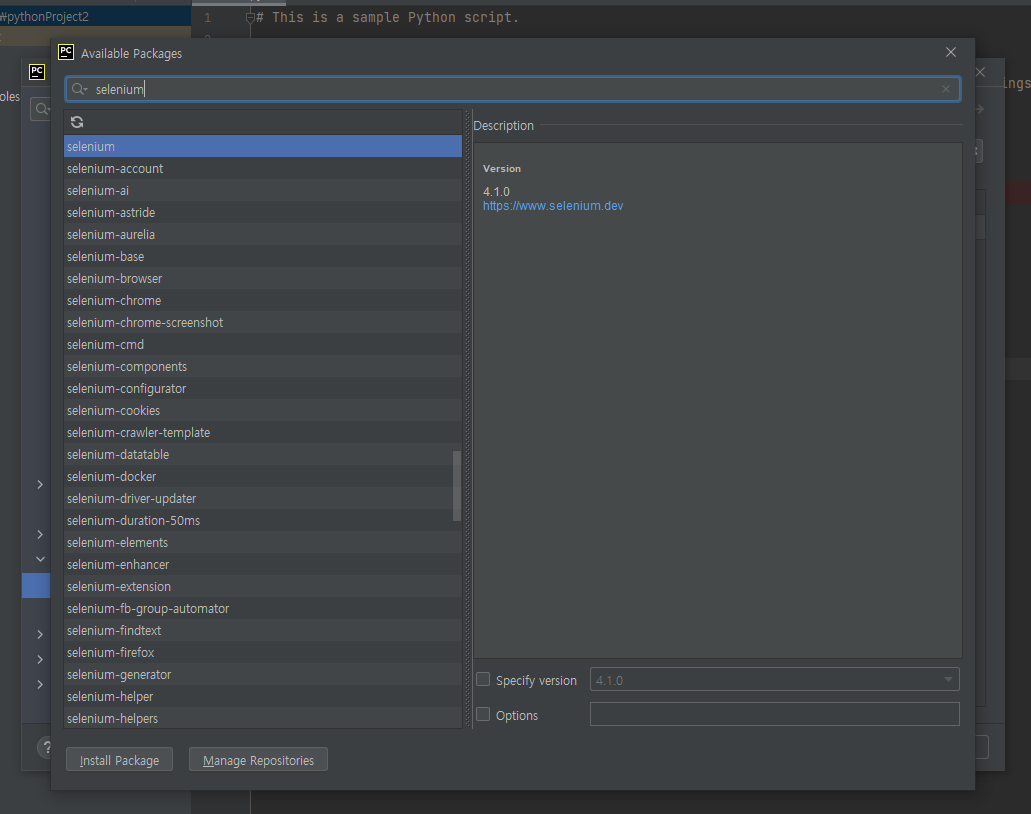Select selenium-firefox package
This screenshot has height=814, width=1031.
tap(263, 653)
